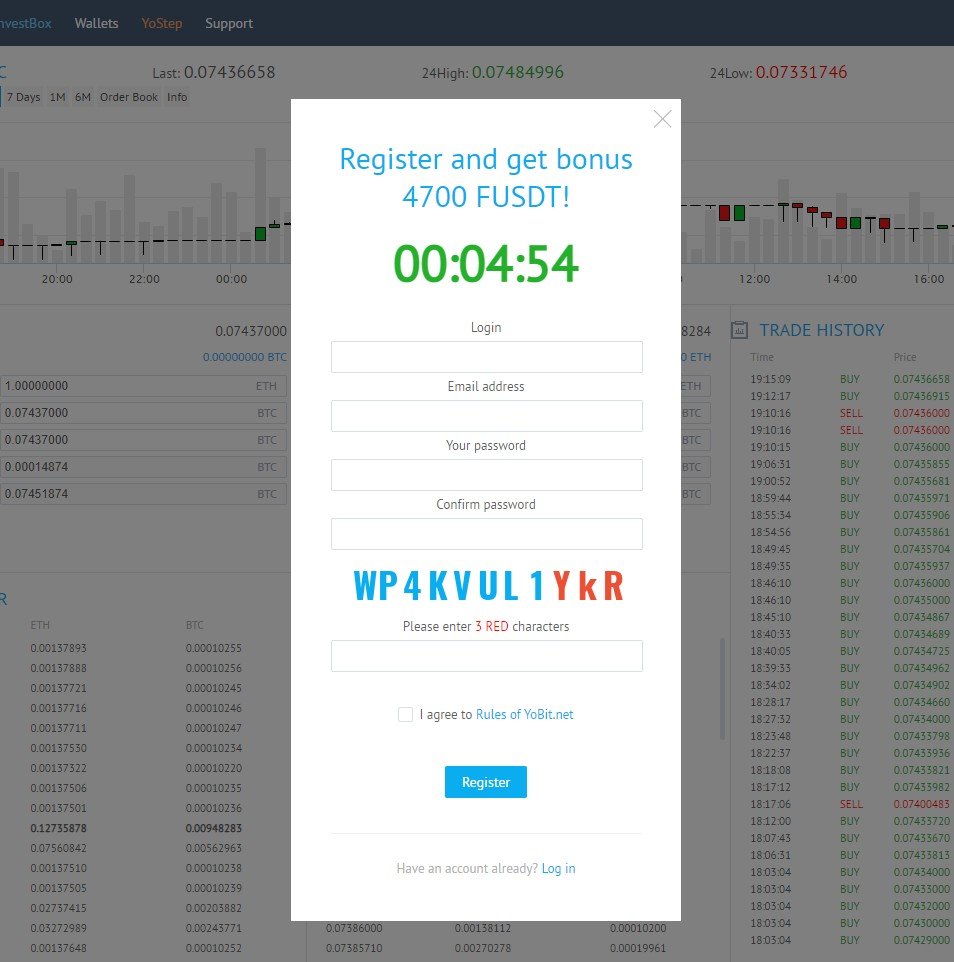Image resolution: width=954 pixels, height=962 pixels.
Task: Click the 24High value 0.07484996
Action: tap(518, 72)
